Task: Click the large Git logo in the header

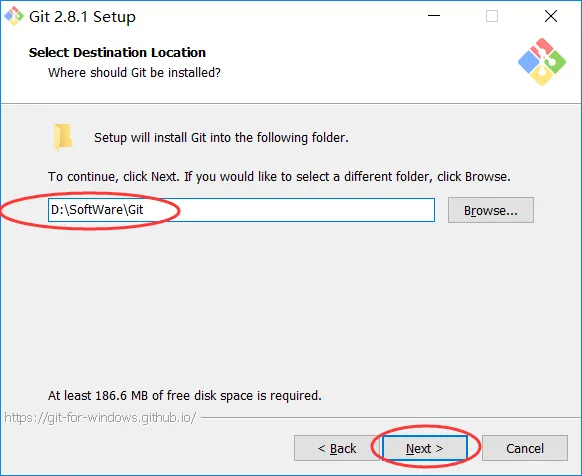Action: point(542,62)
